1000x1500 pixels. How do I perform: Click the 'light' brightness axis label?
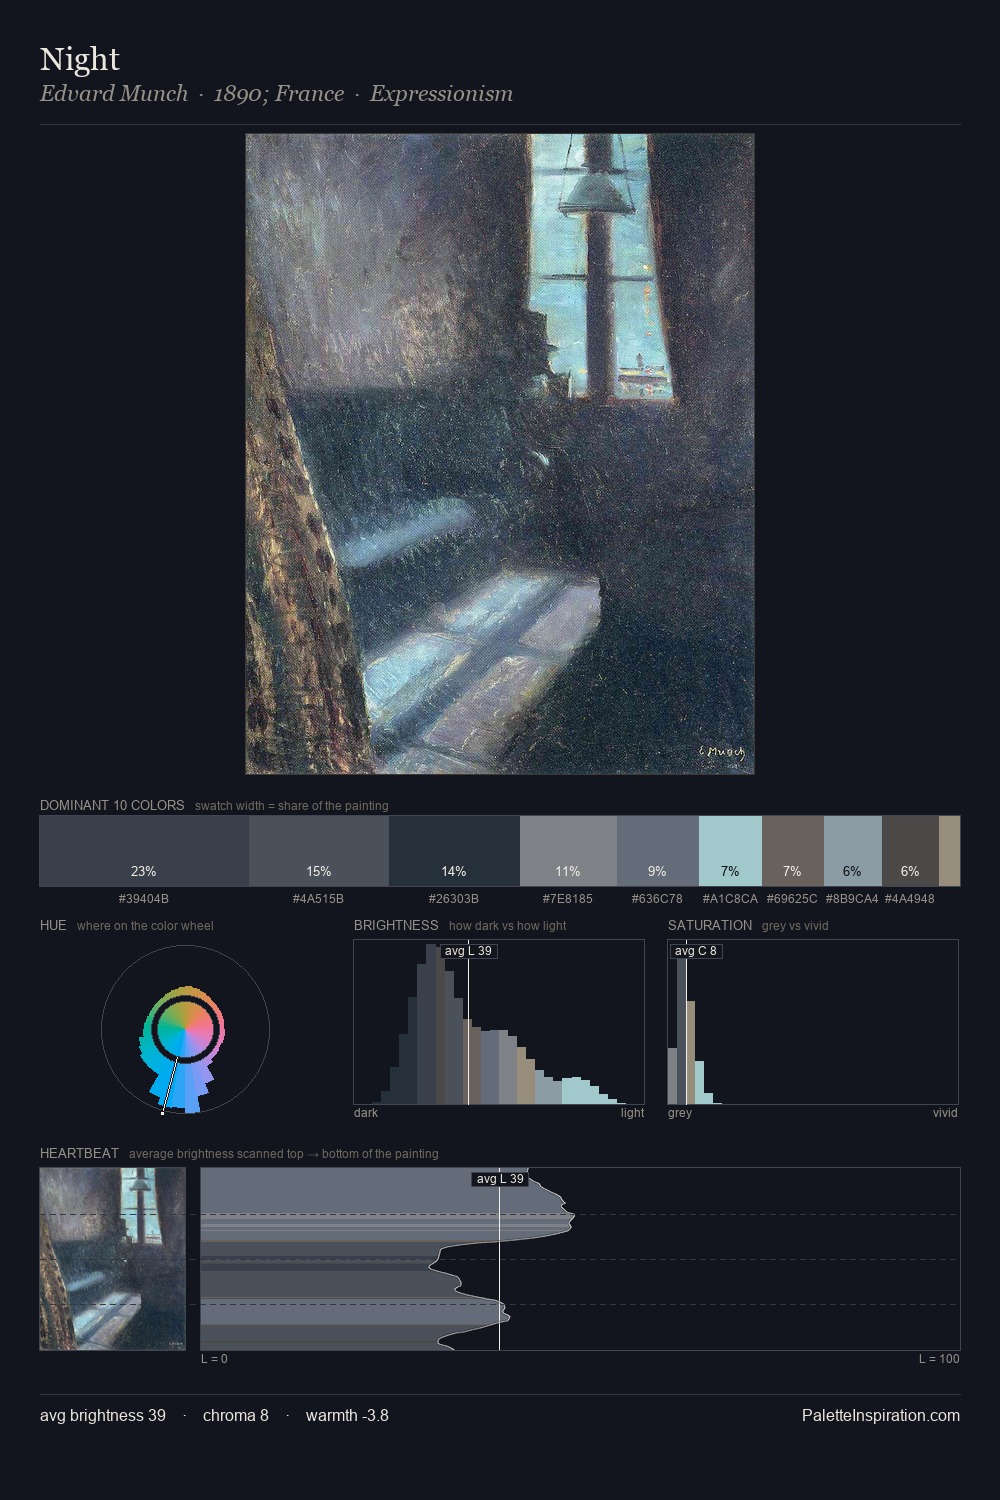pos(633,1113)
